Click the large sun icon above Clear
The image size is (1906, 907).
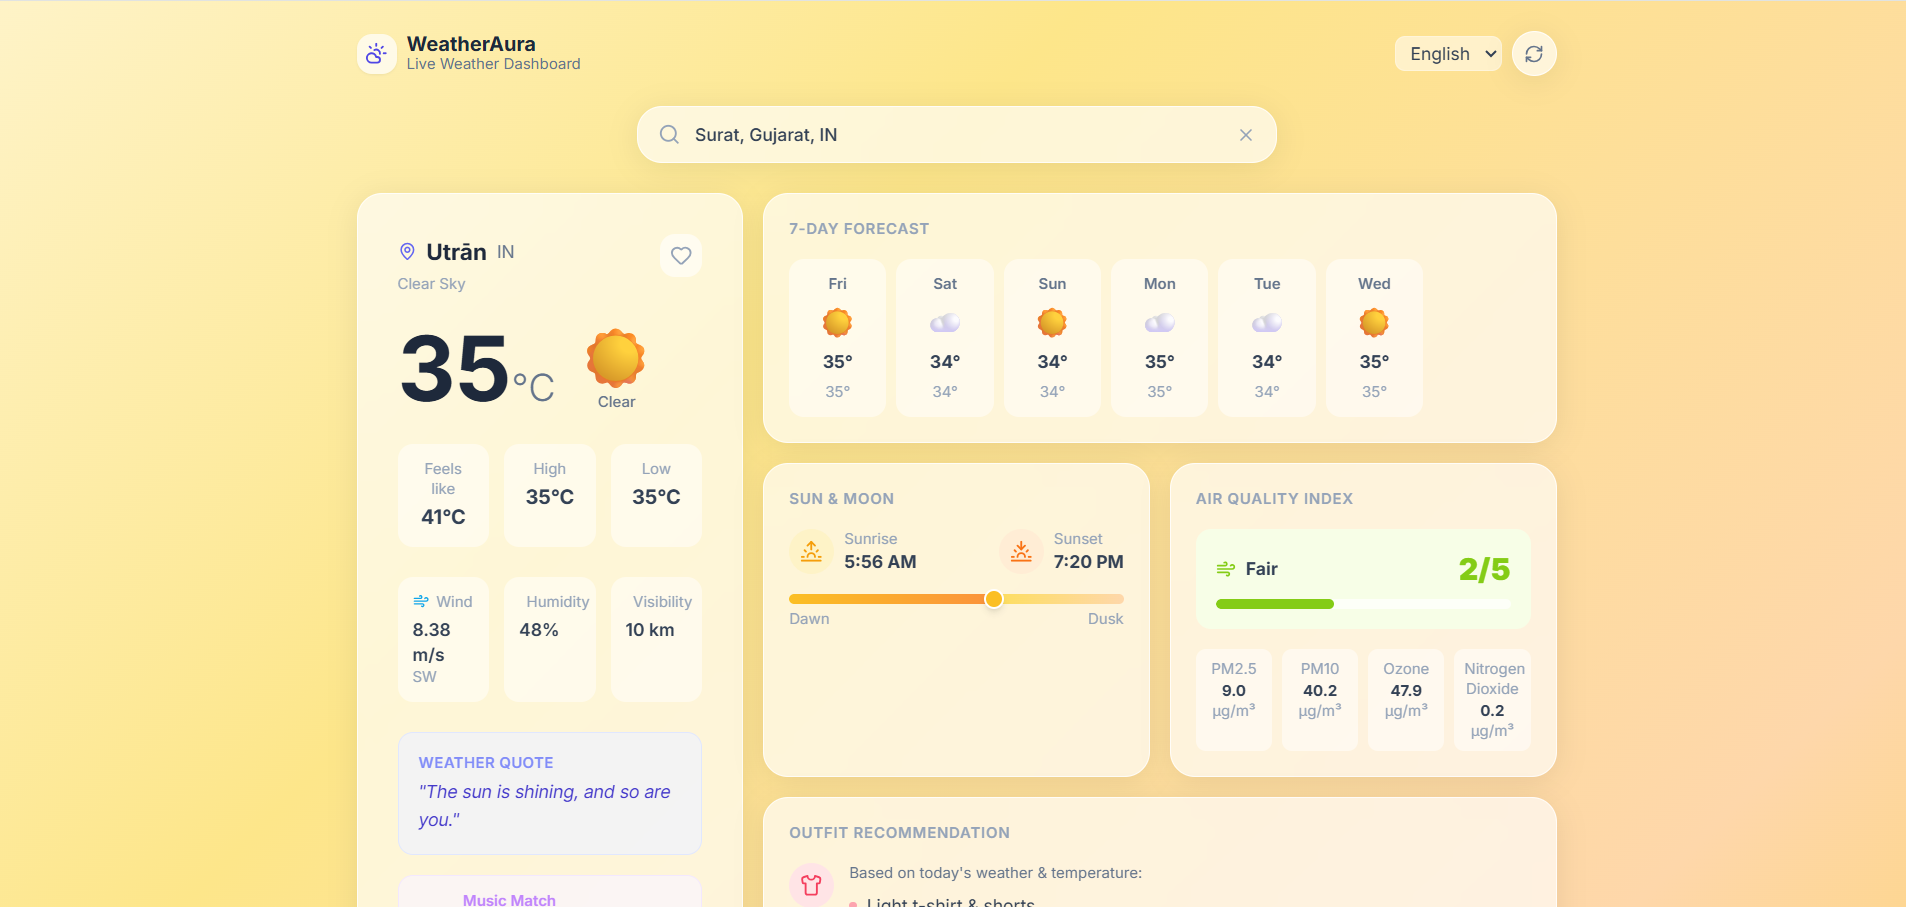click(616, 358)
